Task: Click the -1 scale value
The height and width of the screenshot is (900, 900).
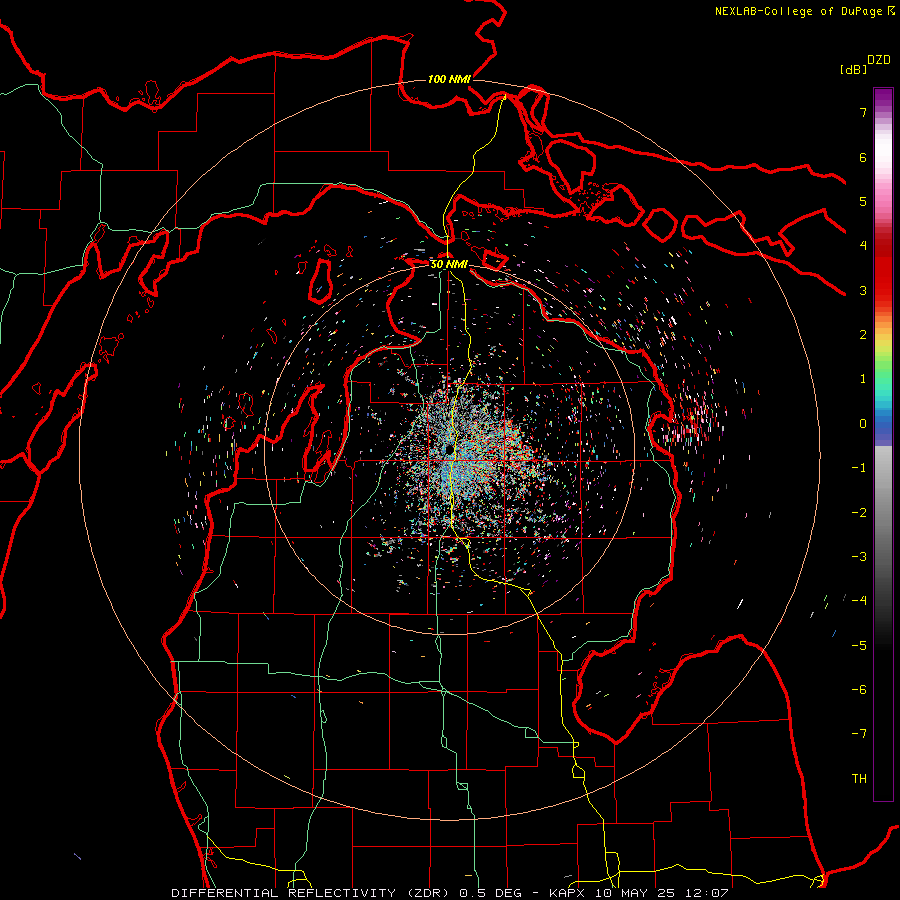Action: 859,468
